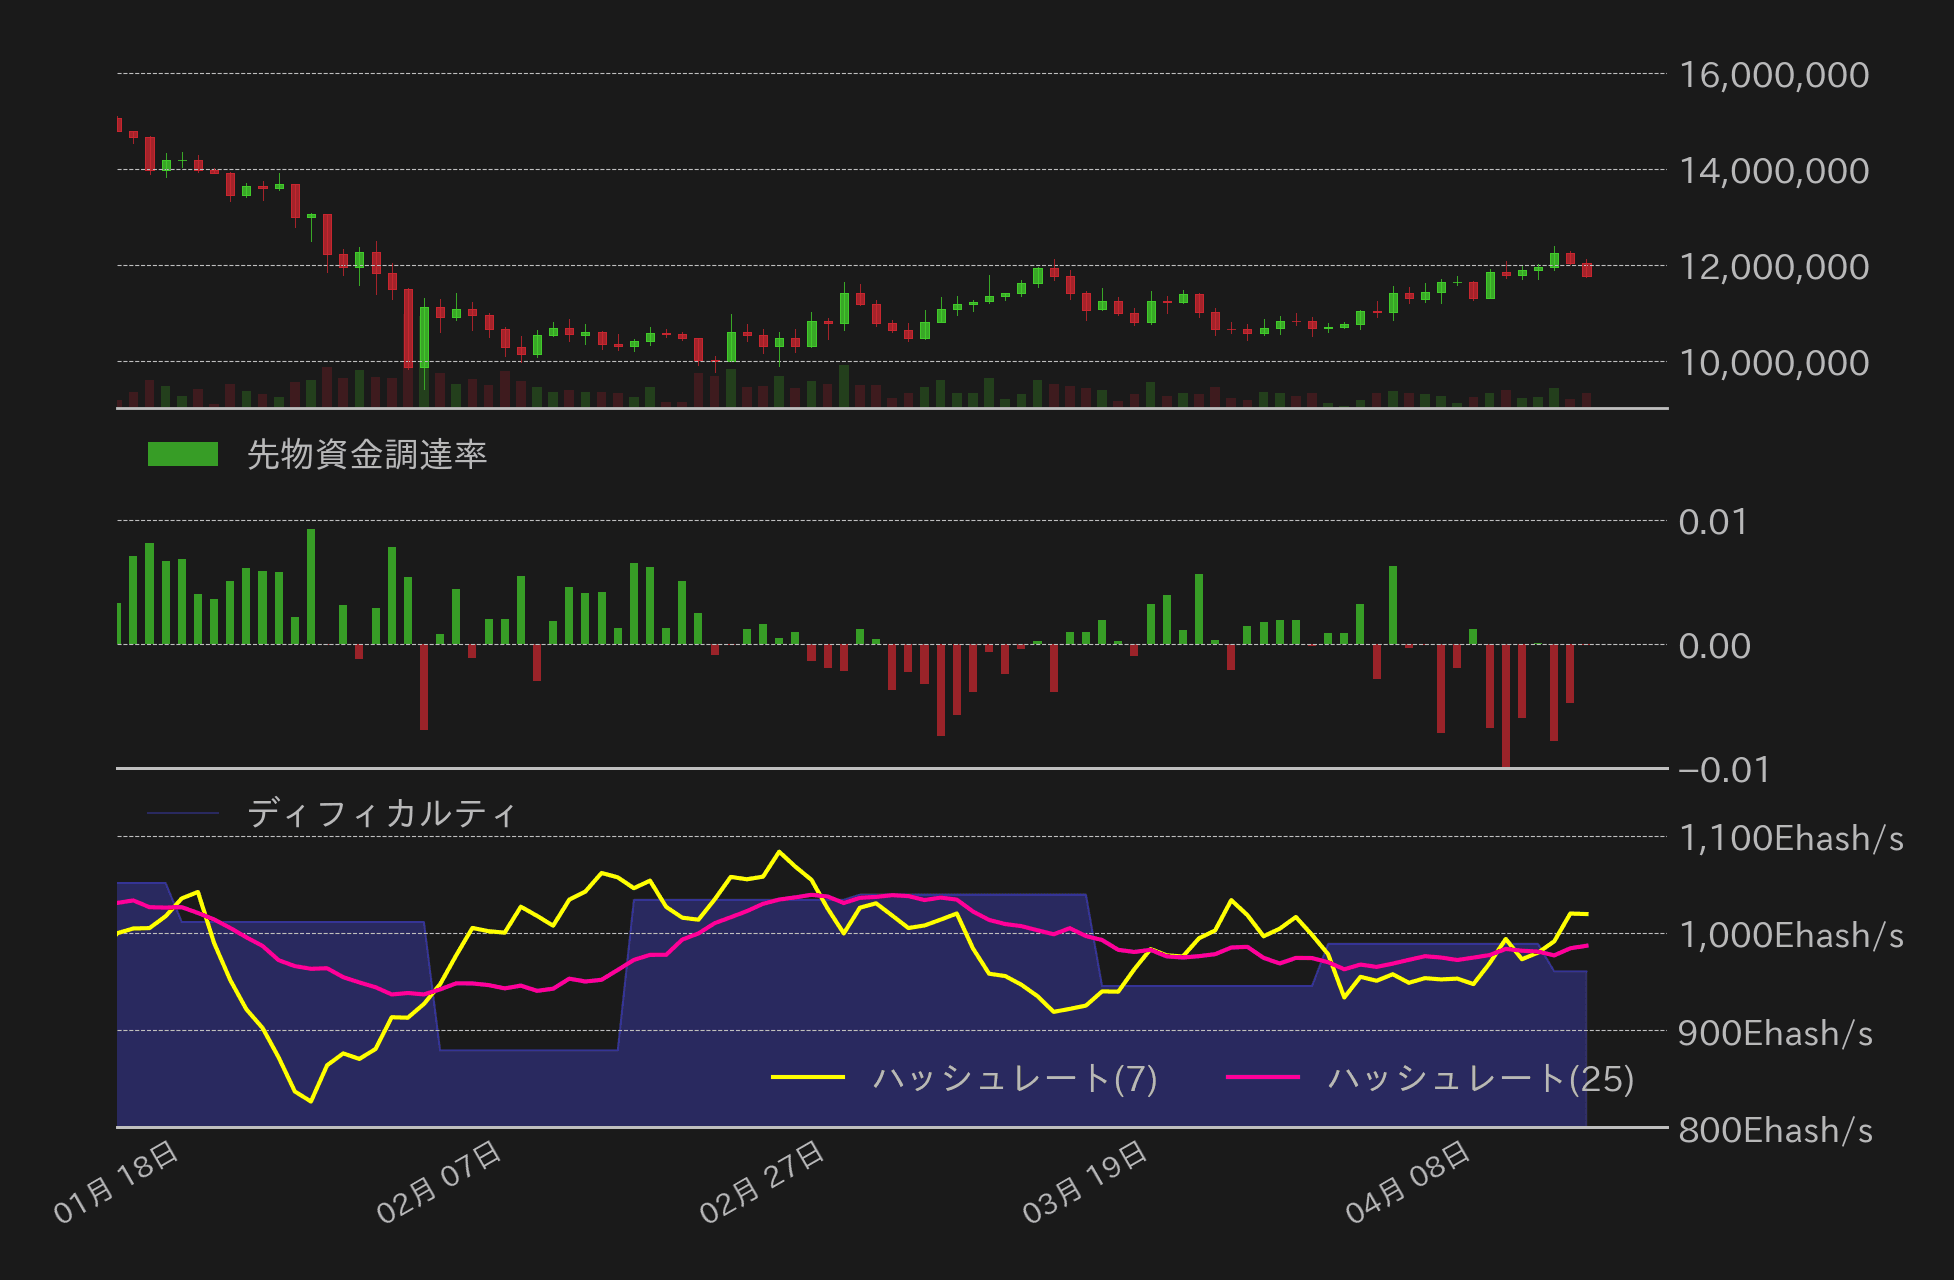
Task: Toggle the ディフィカルティ area display
Action: pyautogui.click(x=382, y=812)
